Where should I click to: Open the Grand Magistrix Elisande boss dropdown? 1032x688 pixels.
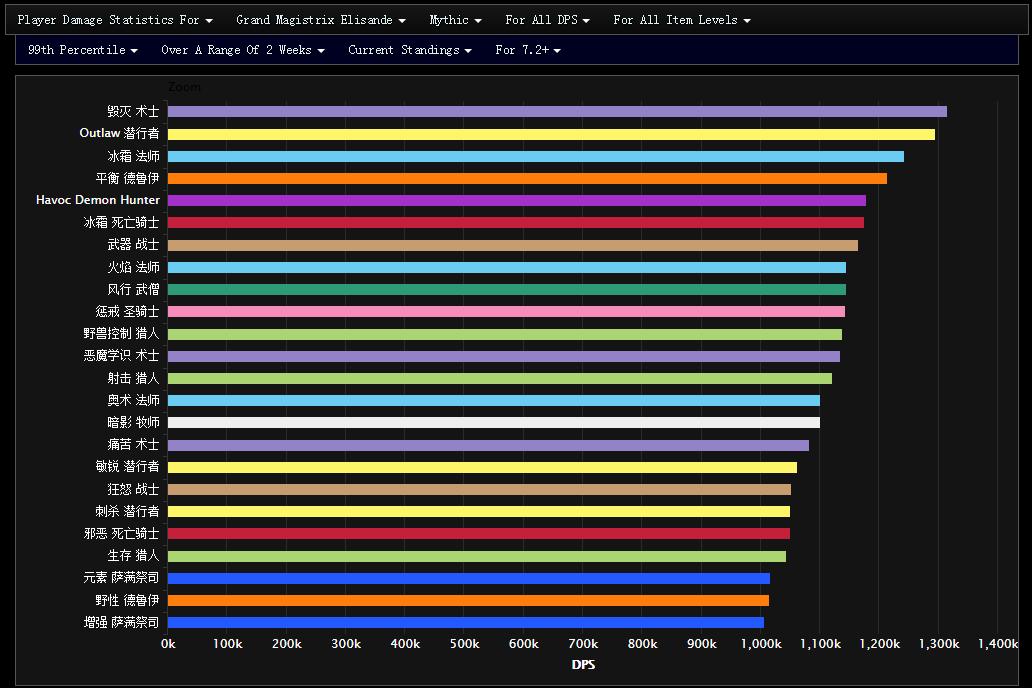point(321,20)
